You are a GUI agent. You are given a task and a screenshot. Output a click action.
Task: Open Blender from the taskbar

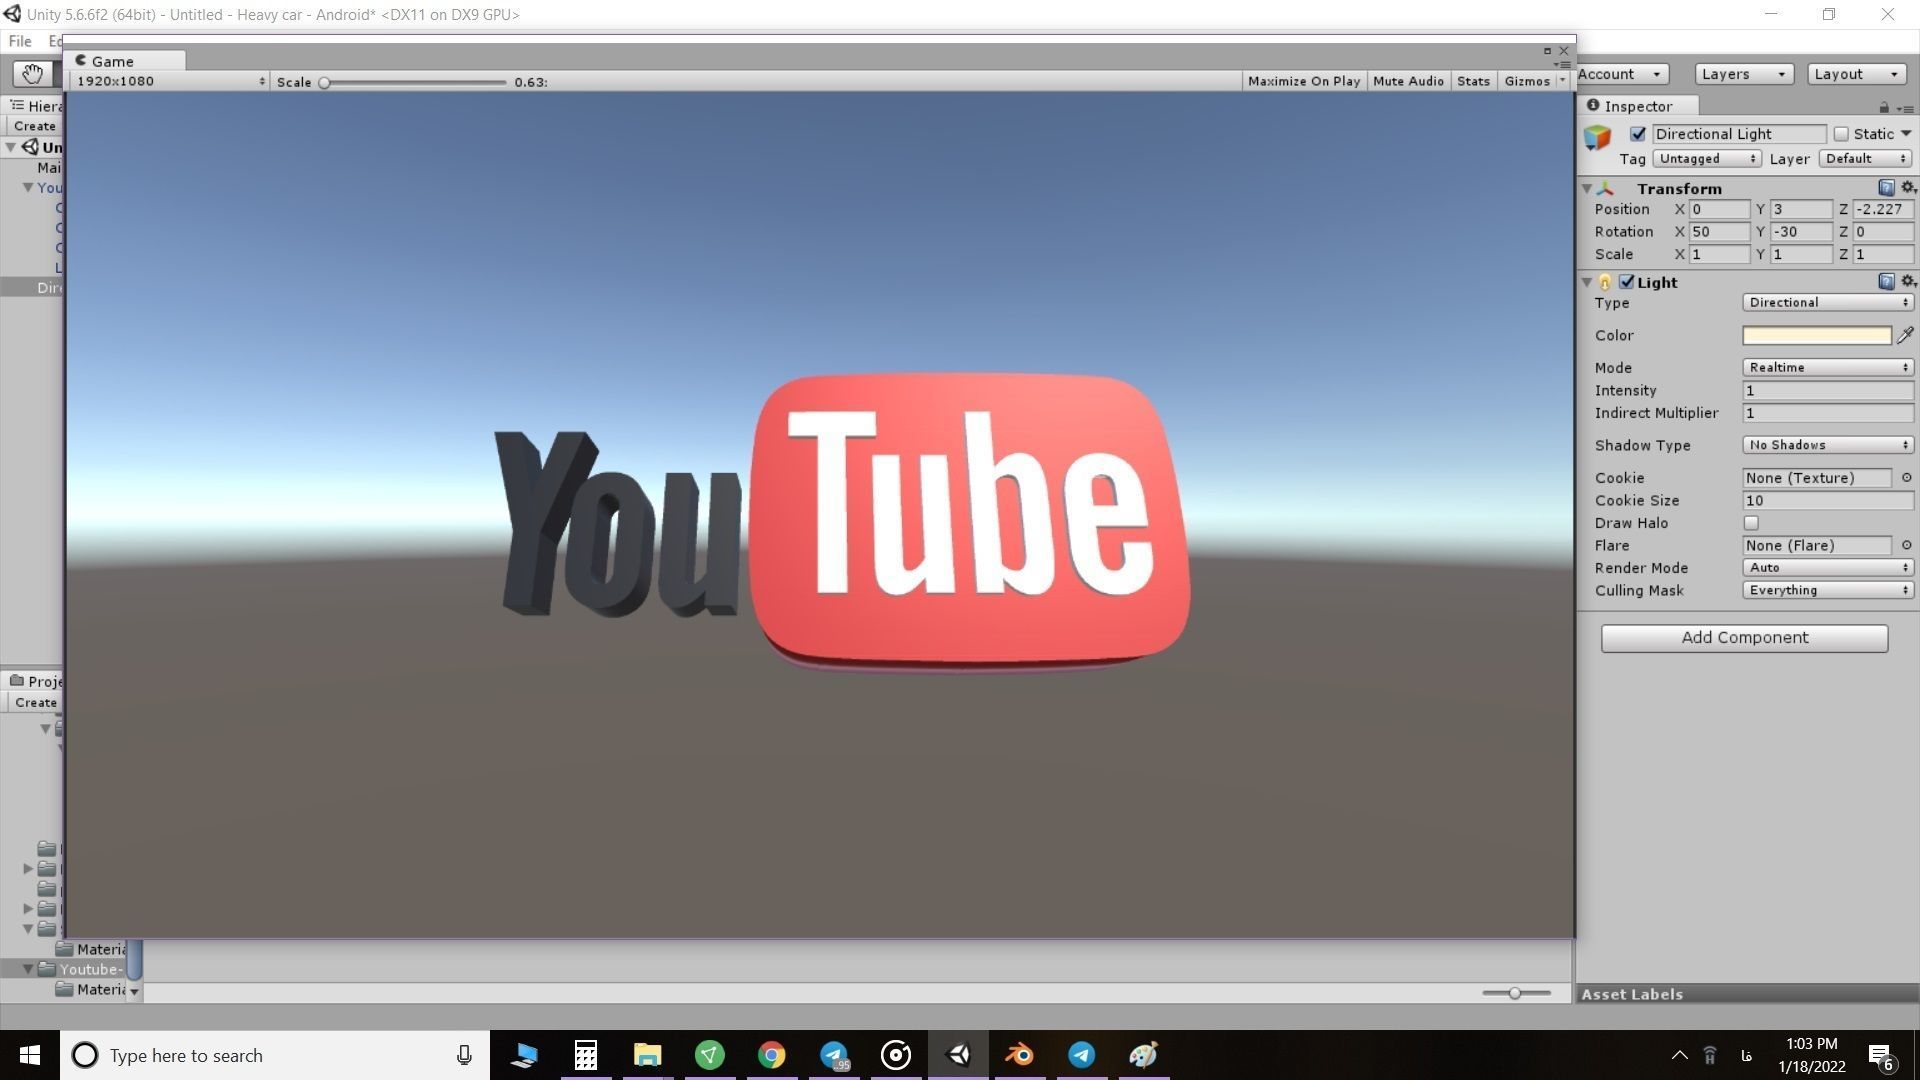(x=1019, y=1055)
